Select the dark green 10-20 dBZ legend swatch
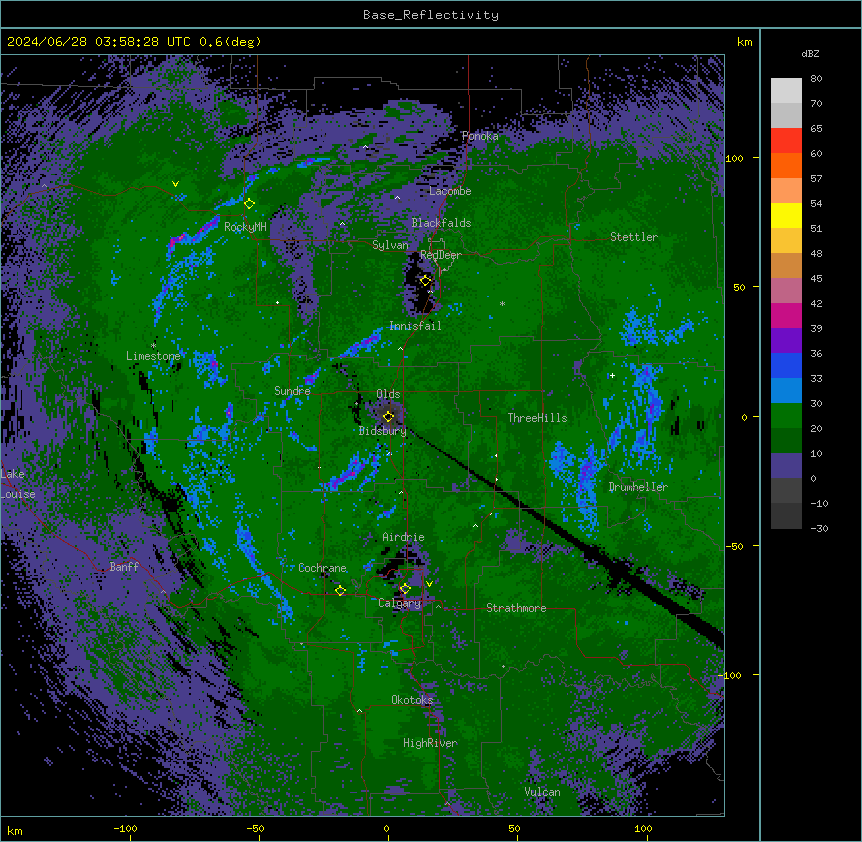The width and height of the screenshot is (862, 842). point(786,441)
